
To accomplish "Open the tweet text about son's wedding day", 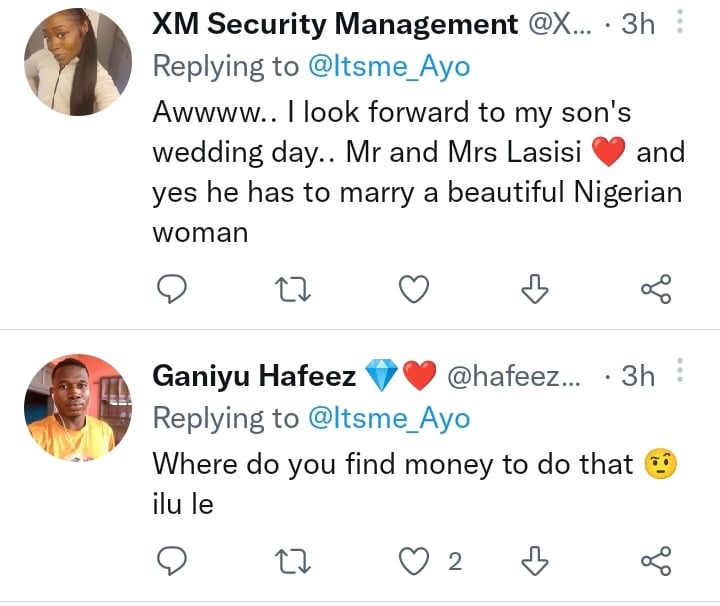I will coord(400,170).
